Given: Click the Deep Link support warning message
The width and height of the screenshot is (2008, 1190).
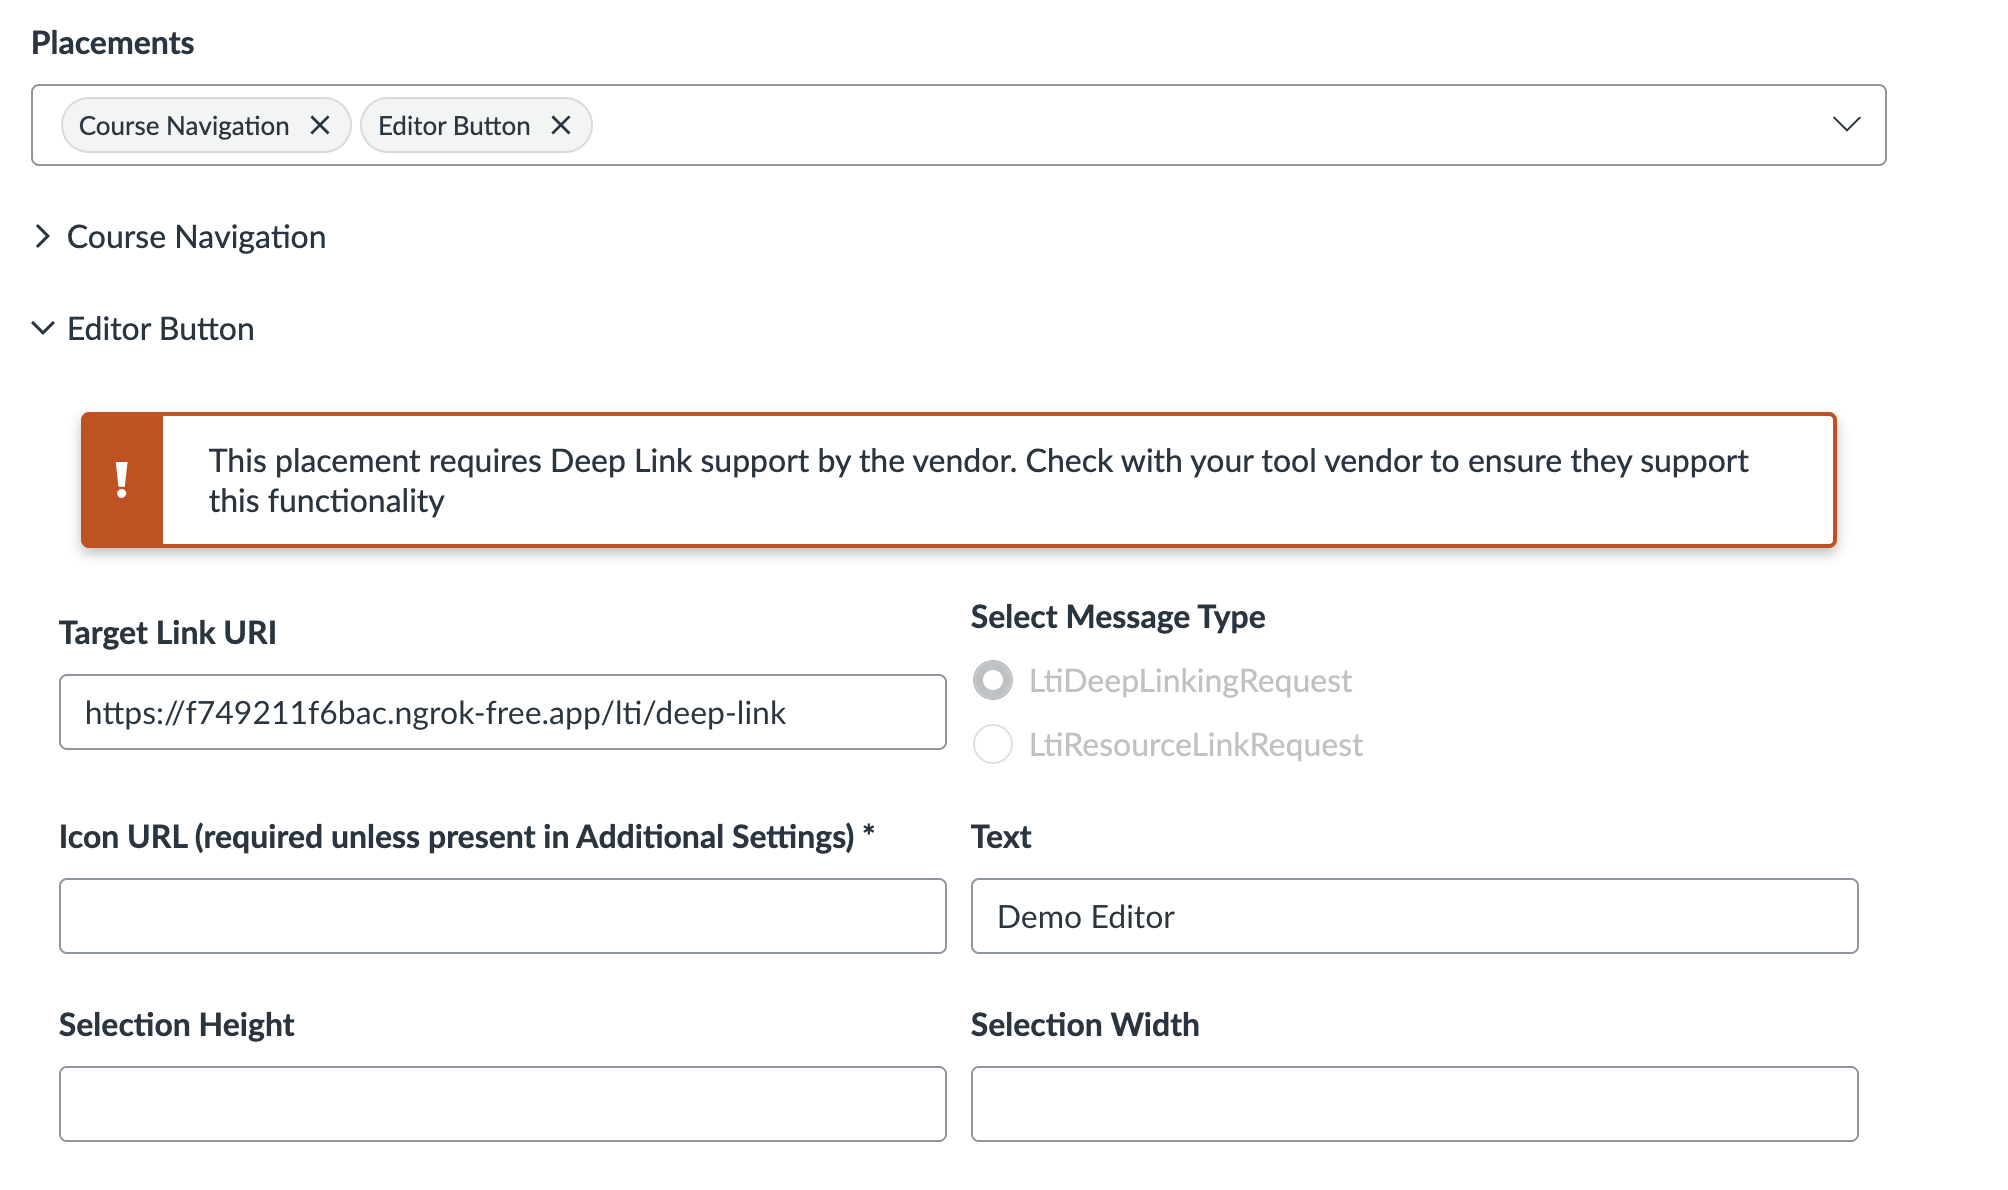Looking at the screenshot, I should click(x=978, y=480).
